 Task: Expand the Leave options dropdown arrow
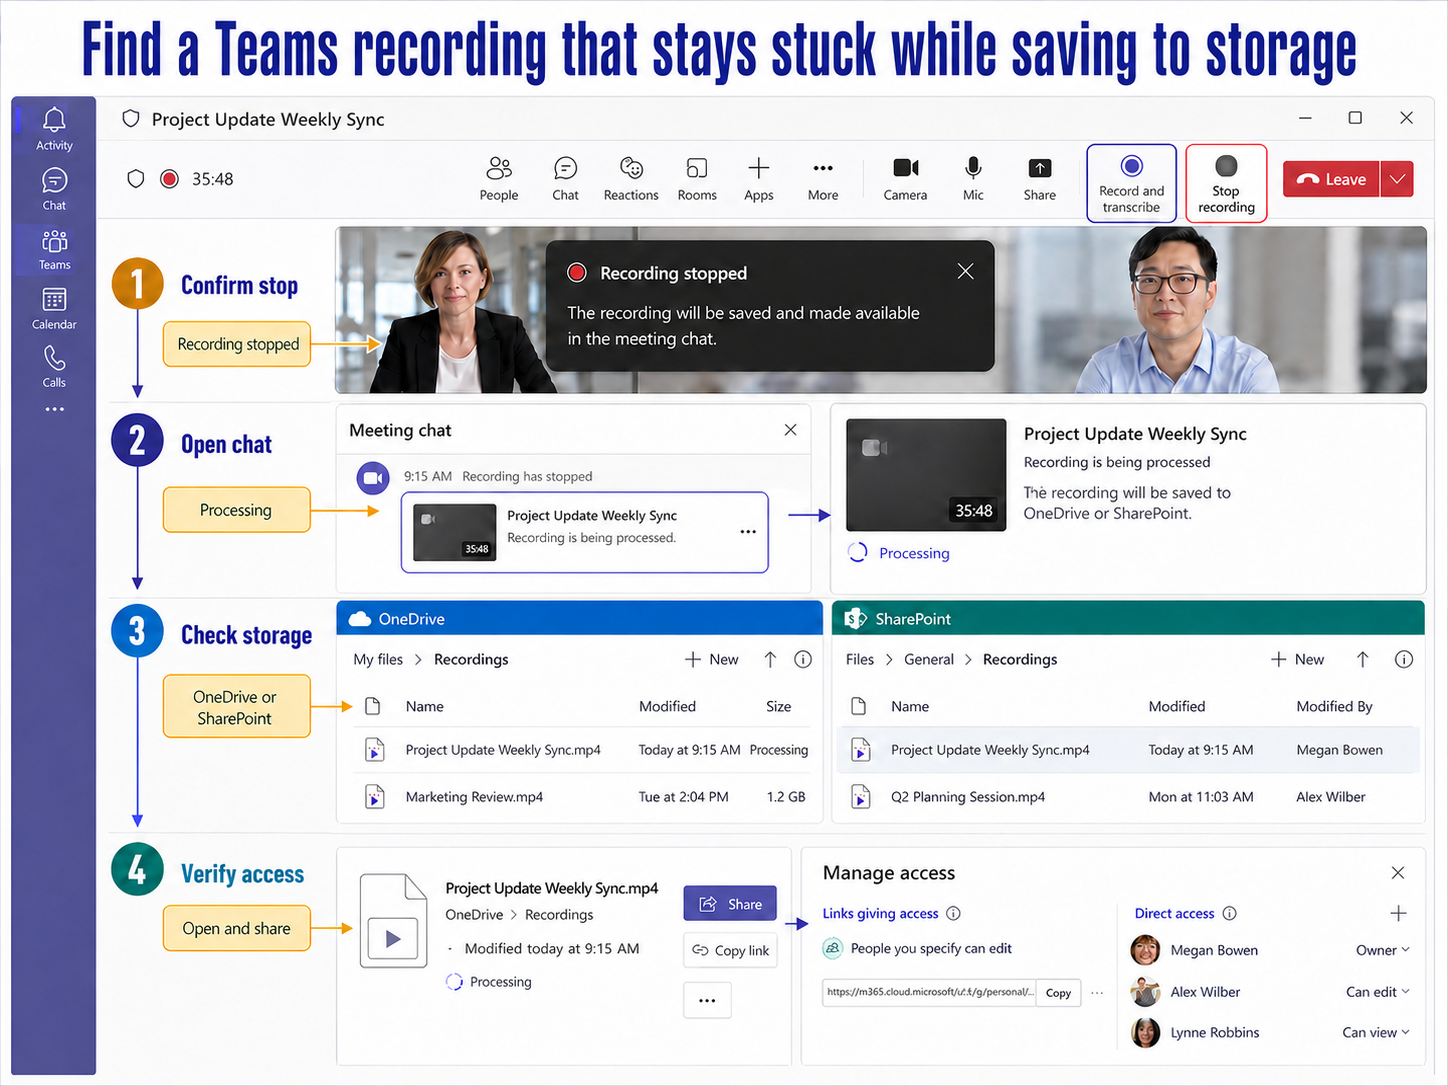[1397, 179]
